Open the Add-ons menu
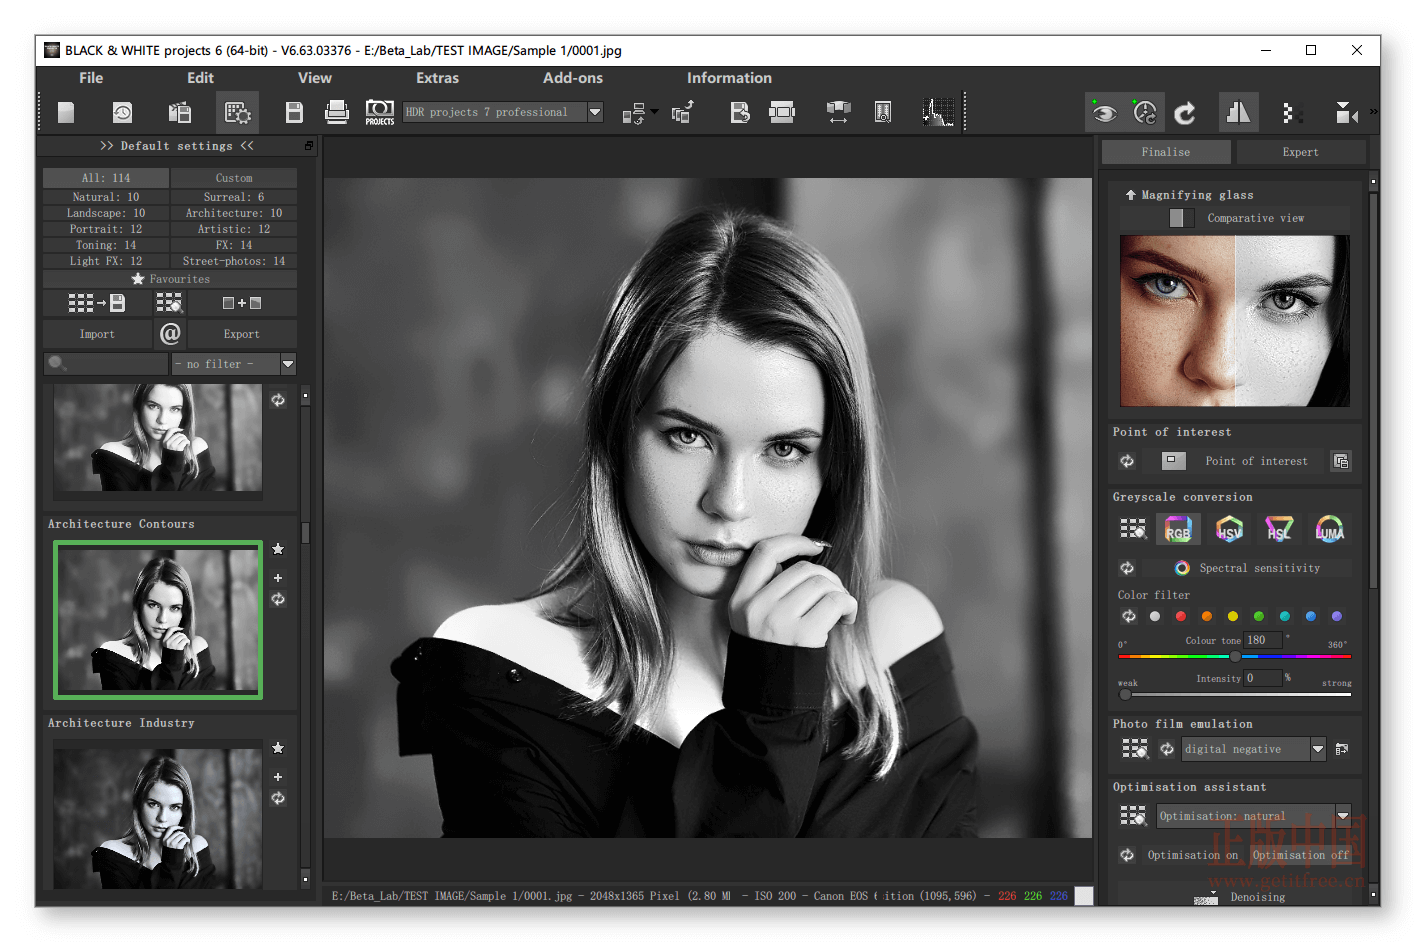The image size is (1416, 942). click(573, 78)
